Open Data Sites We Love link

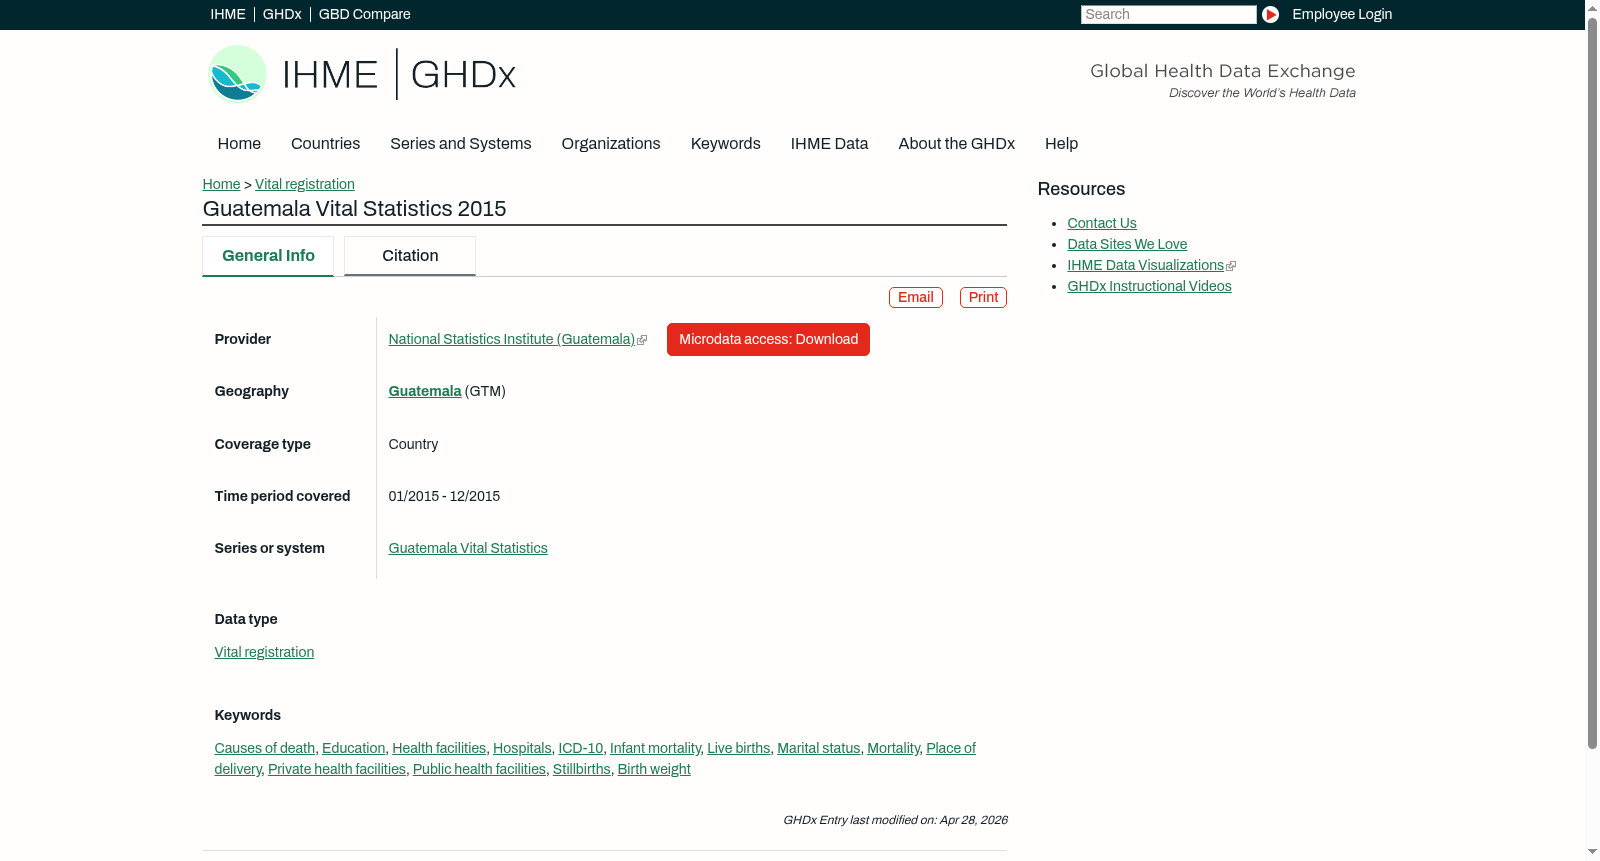(x=1127, y=244)
